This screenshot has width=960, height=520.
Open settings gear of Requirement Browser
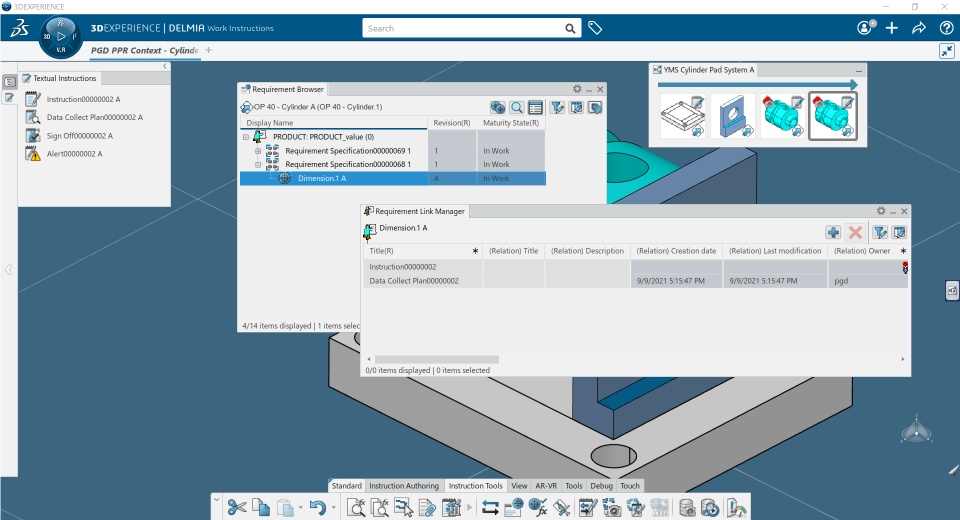[577, 89]
